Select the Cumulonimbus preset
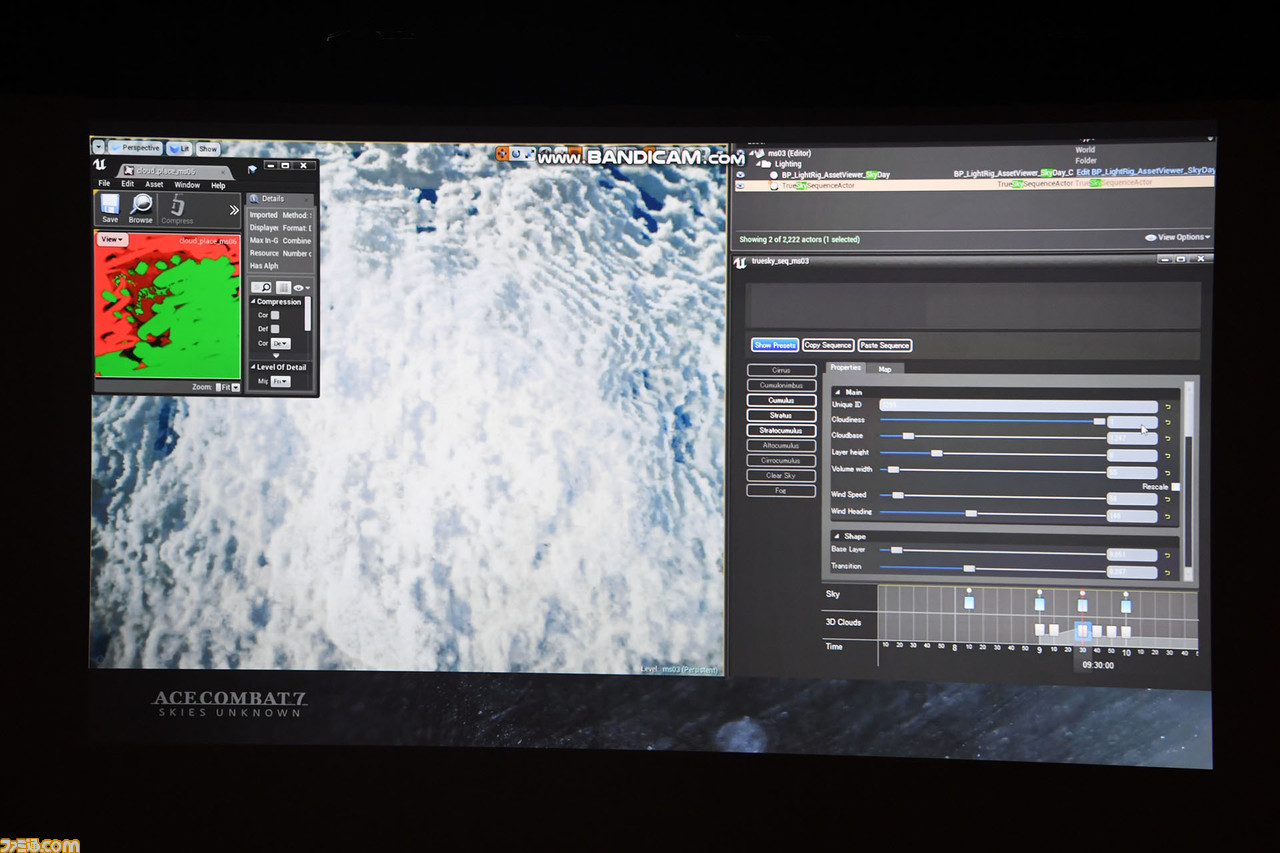This screenshot has width=1280, height=853. pos(781,385)
